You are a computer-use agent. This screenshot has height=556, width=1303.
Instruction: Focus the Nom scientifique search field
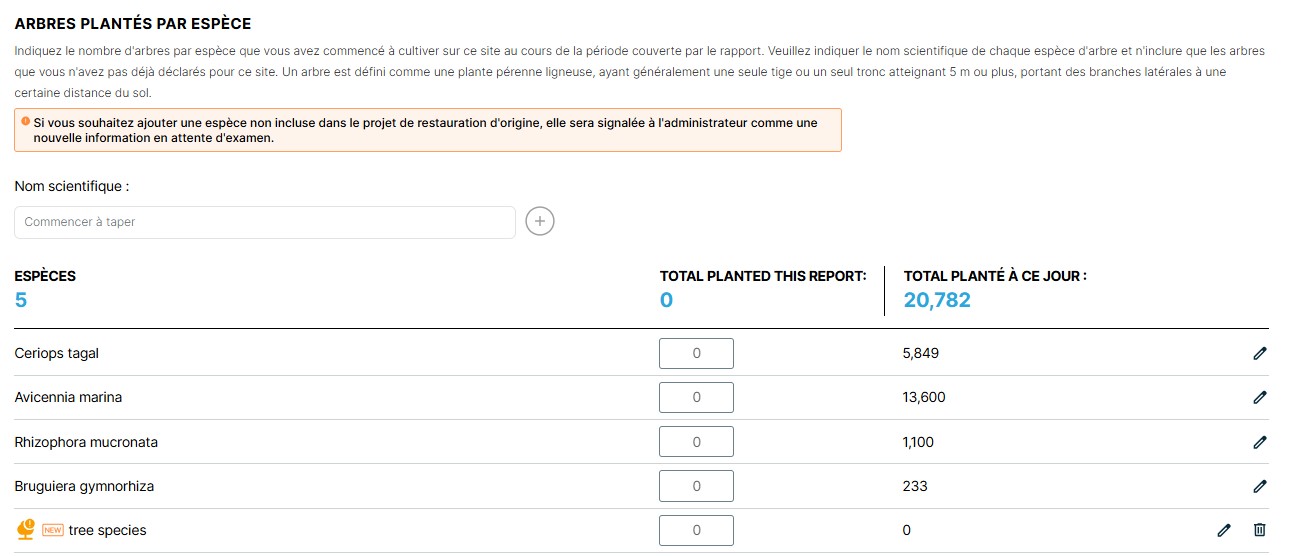pyautogui.click(x=265, y=222)
